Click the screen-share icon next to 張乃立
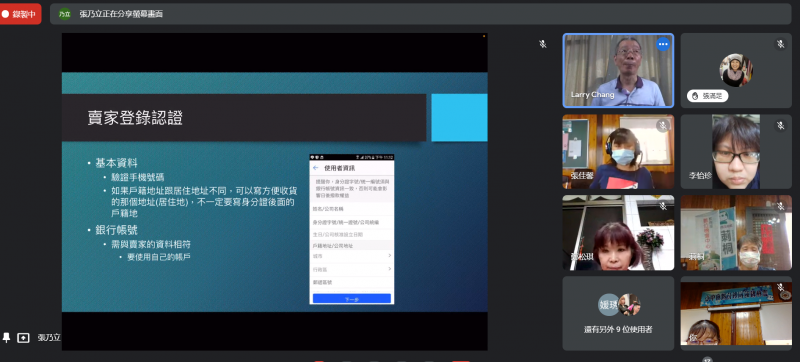Viewport: 800px width, 362px height. click(x=23, y=338)
